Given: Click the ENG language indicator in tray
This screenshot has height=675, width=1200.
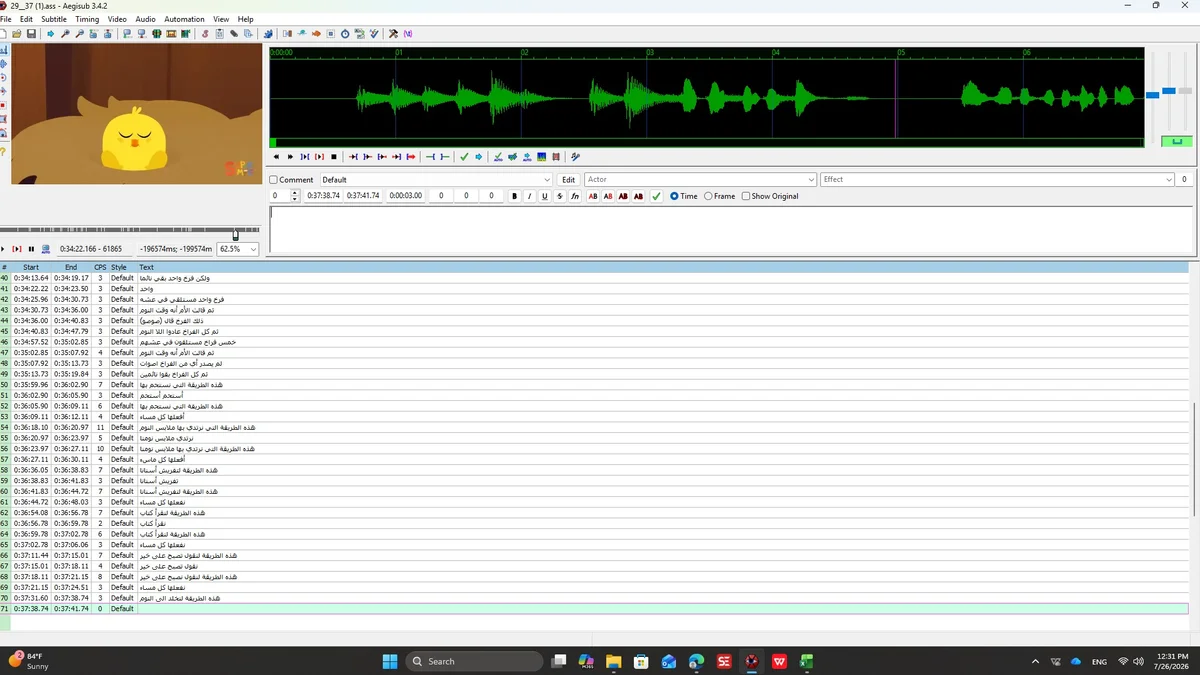Looking at the screenshot, I should click(x=1099, y=662).
